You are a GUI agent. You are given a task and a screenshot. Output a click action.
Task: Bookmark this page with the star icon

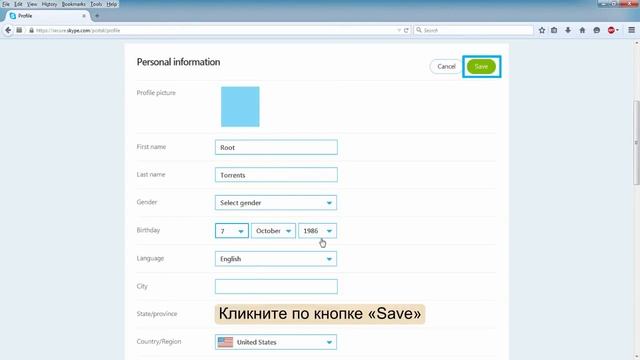[x=542, y=30]
